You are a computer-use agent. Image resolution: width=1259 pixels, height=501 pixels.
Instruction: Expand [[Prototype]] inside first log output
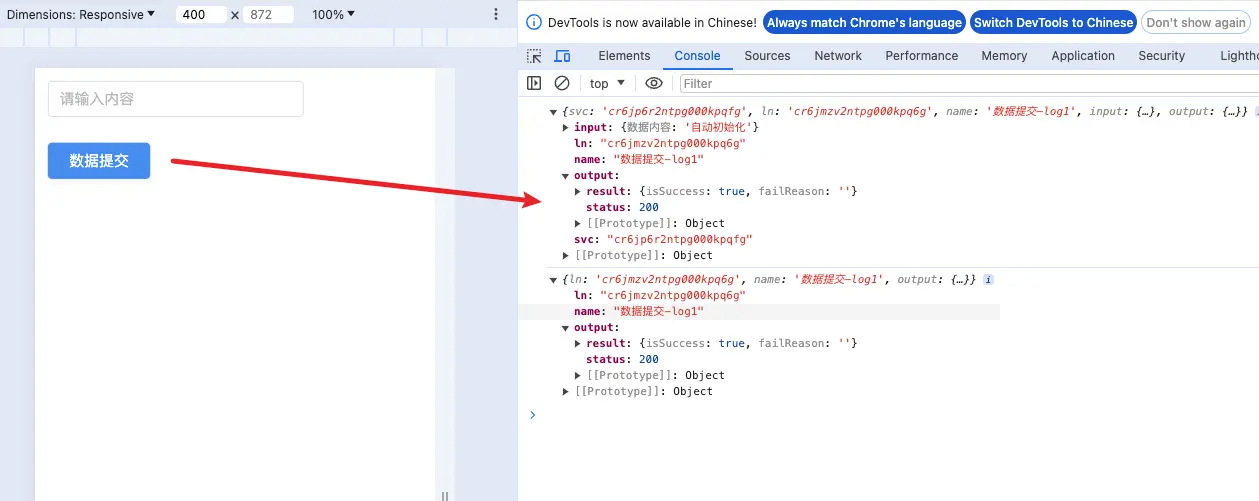point(578,223)
